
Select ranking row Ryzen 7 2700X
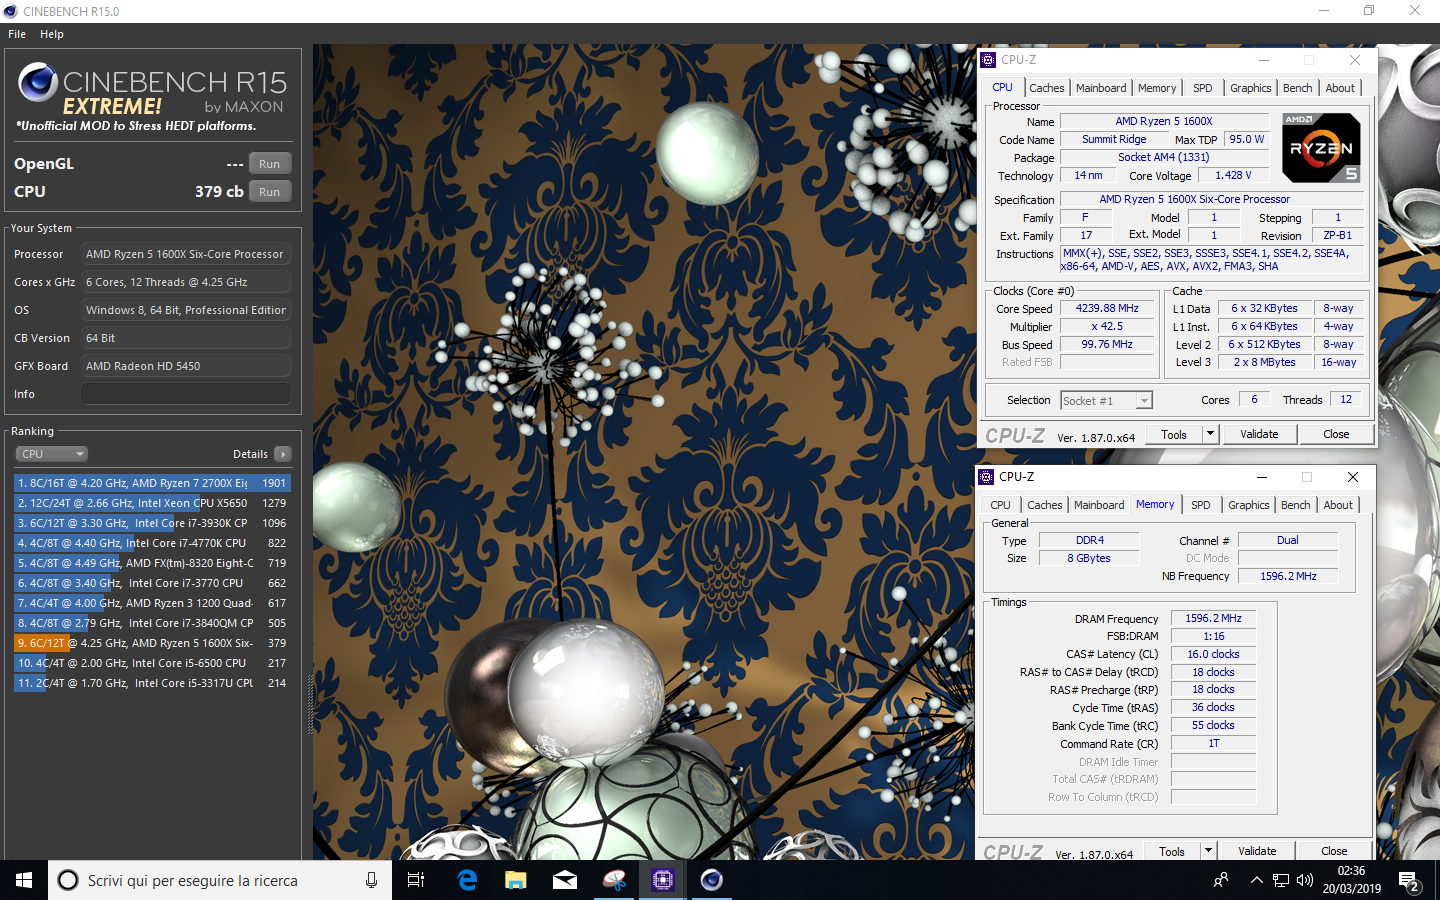[x=152, y=483]
